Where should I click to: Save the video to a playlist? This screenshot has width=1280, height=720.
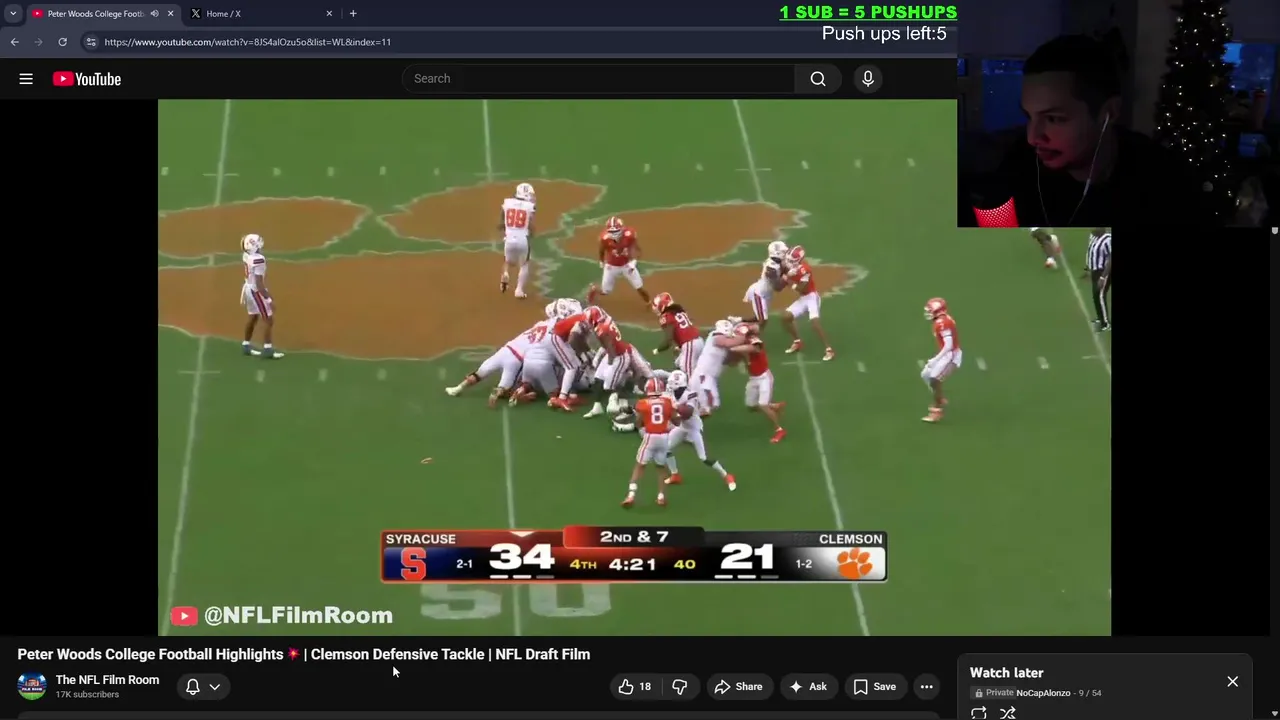click(x=873, y=687)
